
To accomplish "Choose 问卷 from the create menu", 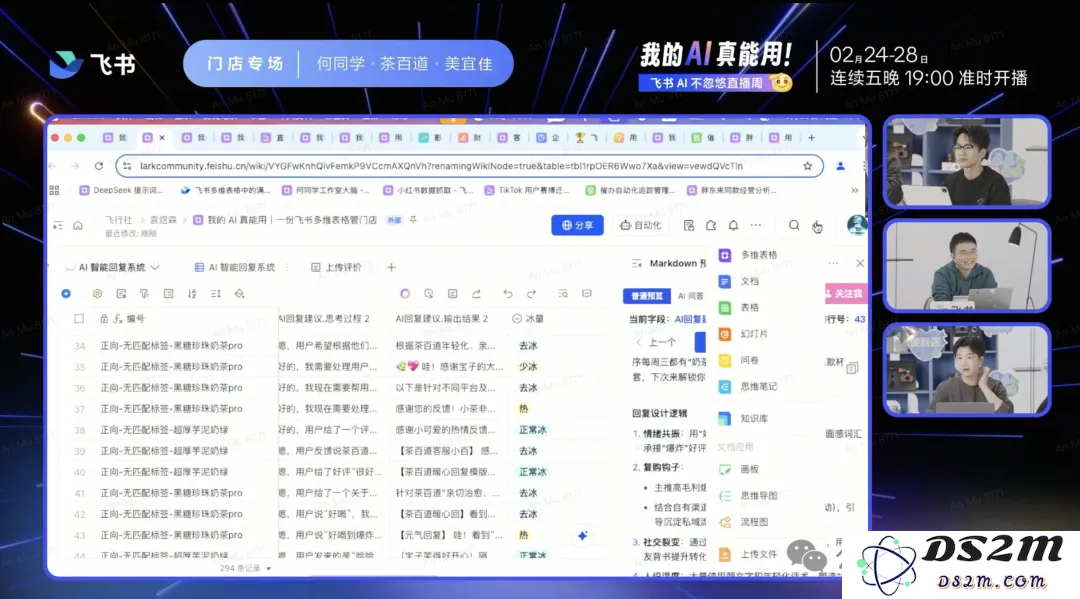I will point(749,360).
